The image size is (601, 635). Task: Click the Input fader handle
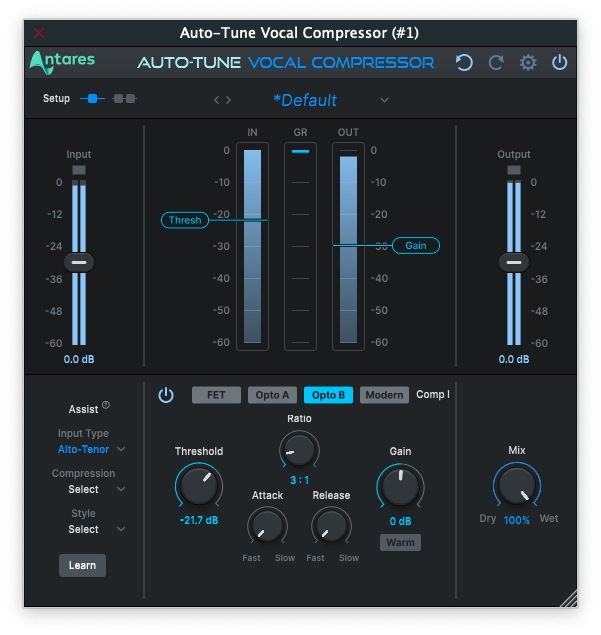pos(79,262)
